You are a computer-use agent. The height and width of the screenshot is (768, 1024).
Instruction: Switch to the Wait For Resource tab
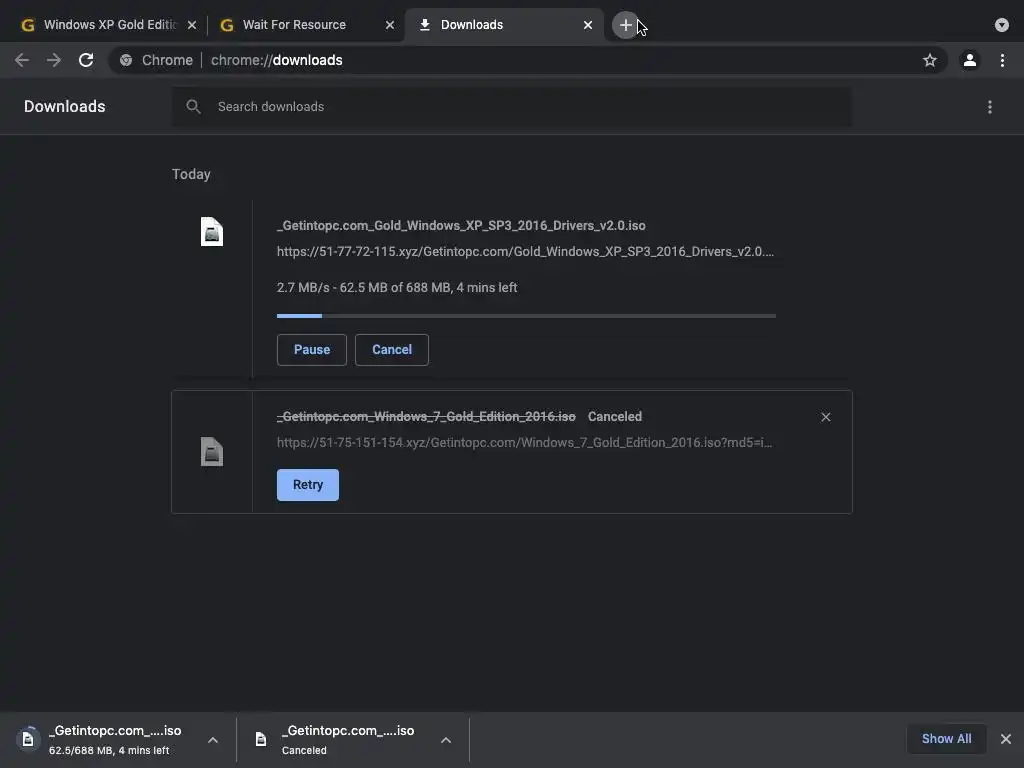[x=304, y=25]
